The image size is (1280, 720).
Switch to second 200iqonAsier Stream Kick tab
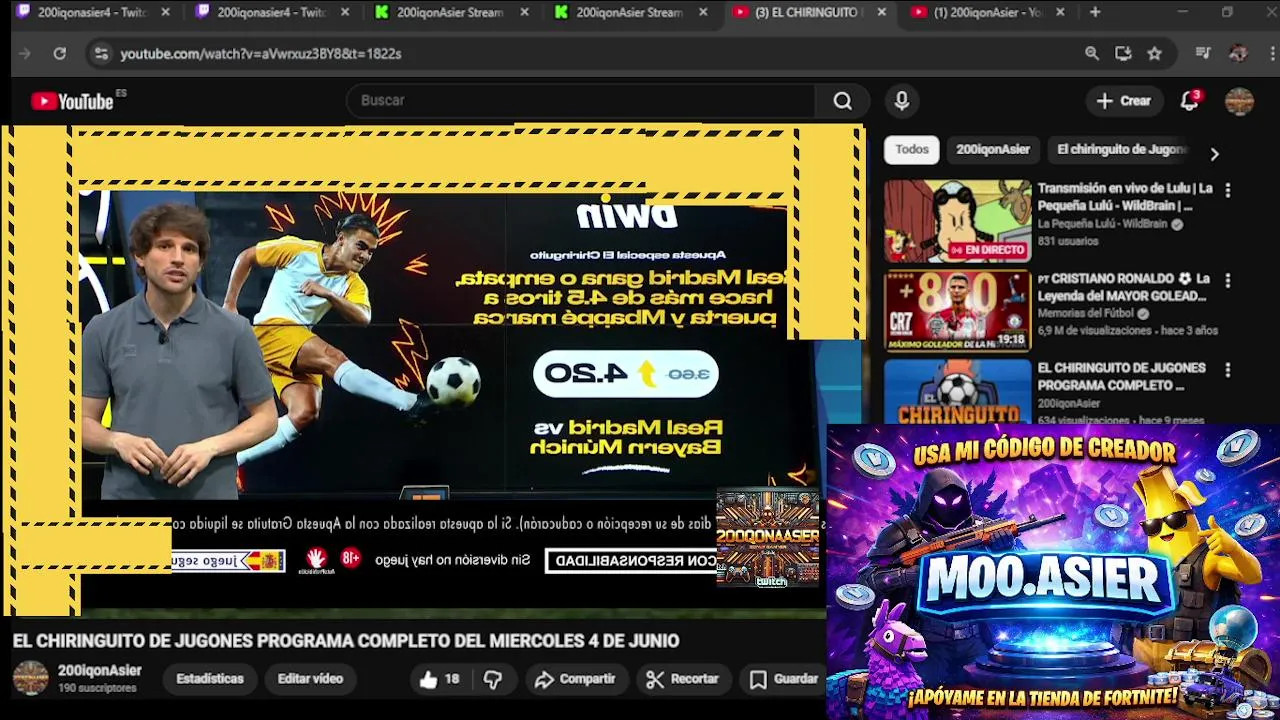[630, 12]
